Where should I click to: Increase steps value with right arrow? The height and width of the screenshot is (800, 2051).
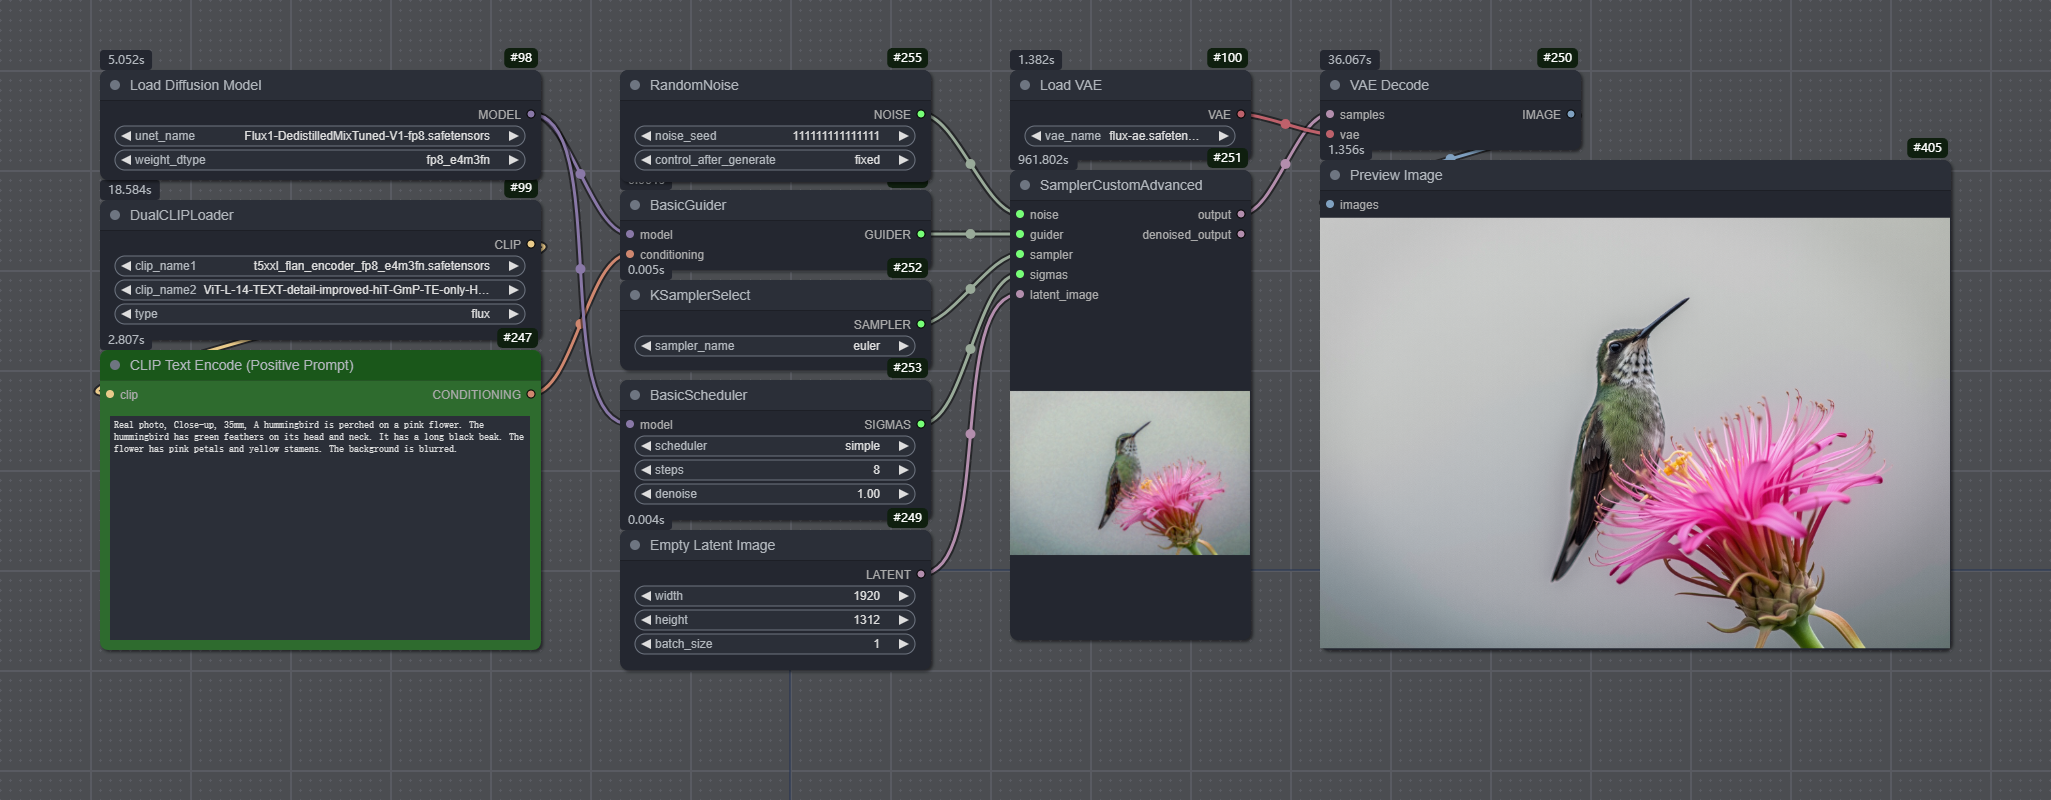[x=903, y=470]
